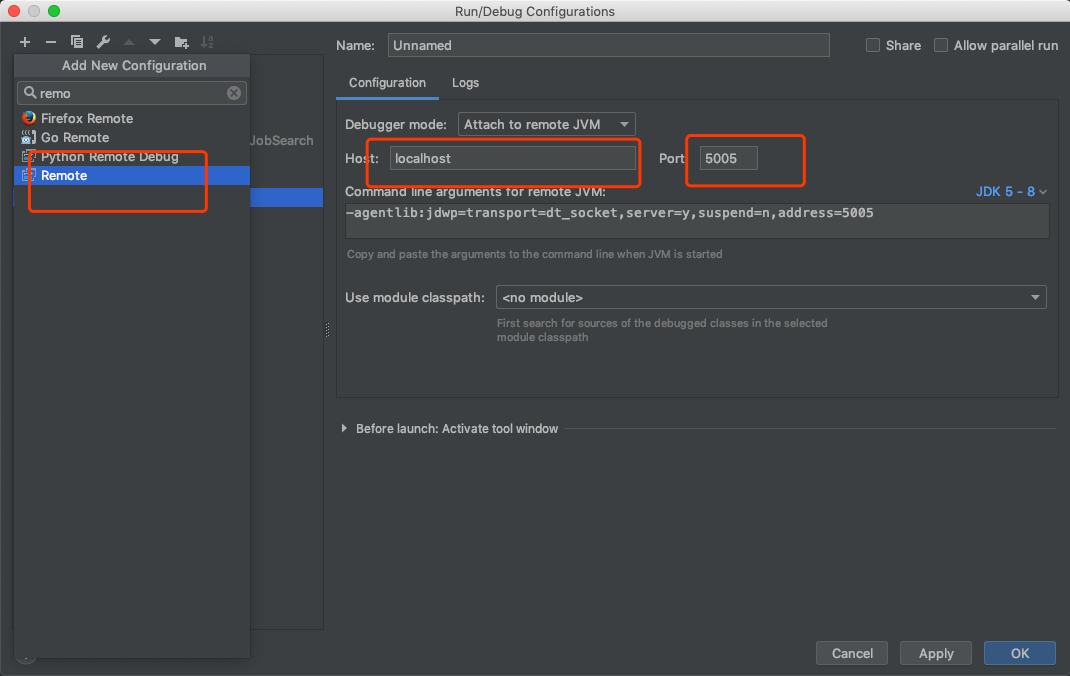Click the Host input field
1070x676 pixels.
512,158
